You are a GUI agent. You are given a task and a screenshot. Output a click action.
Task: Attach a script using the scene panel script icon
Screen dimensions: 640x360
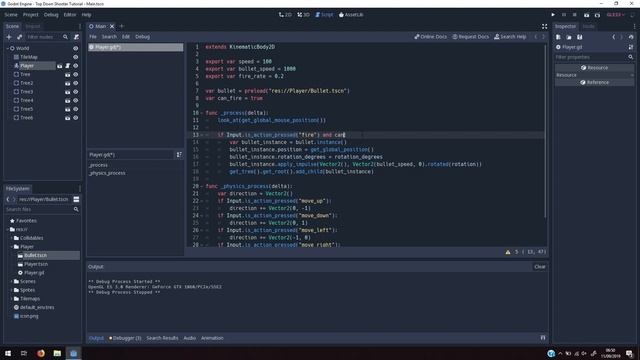pos(76,37)
